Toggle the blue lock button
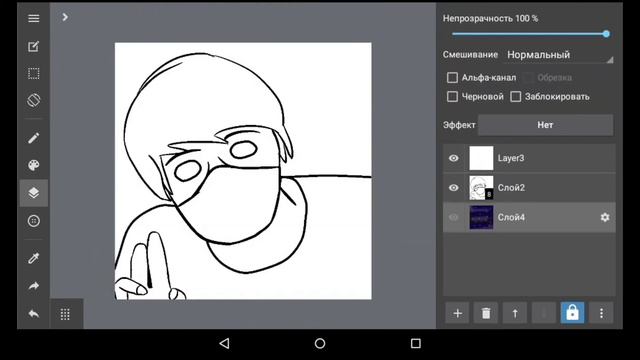The image size is (640, 360). coord(572,313)
